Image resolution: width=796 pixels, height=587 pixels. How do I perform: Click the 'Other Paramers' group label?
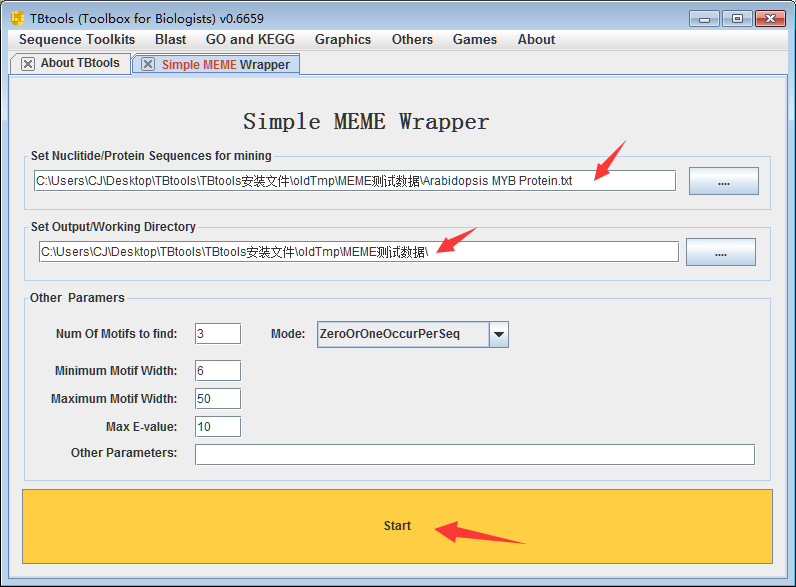[x=77, y=298]
